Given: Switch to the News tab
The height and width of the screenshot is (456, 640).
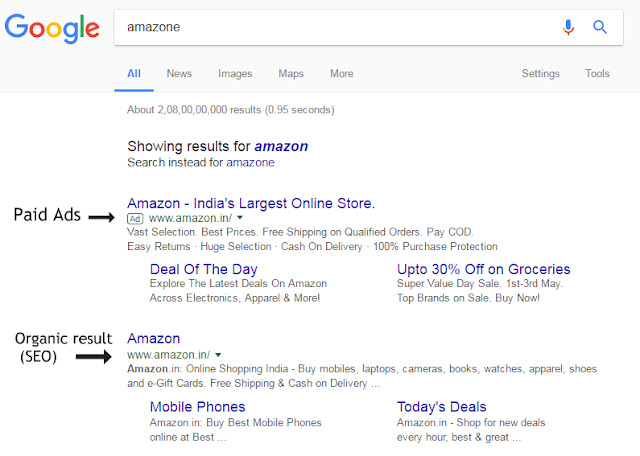Looking at the screenshot, I should 179,73.
